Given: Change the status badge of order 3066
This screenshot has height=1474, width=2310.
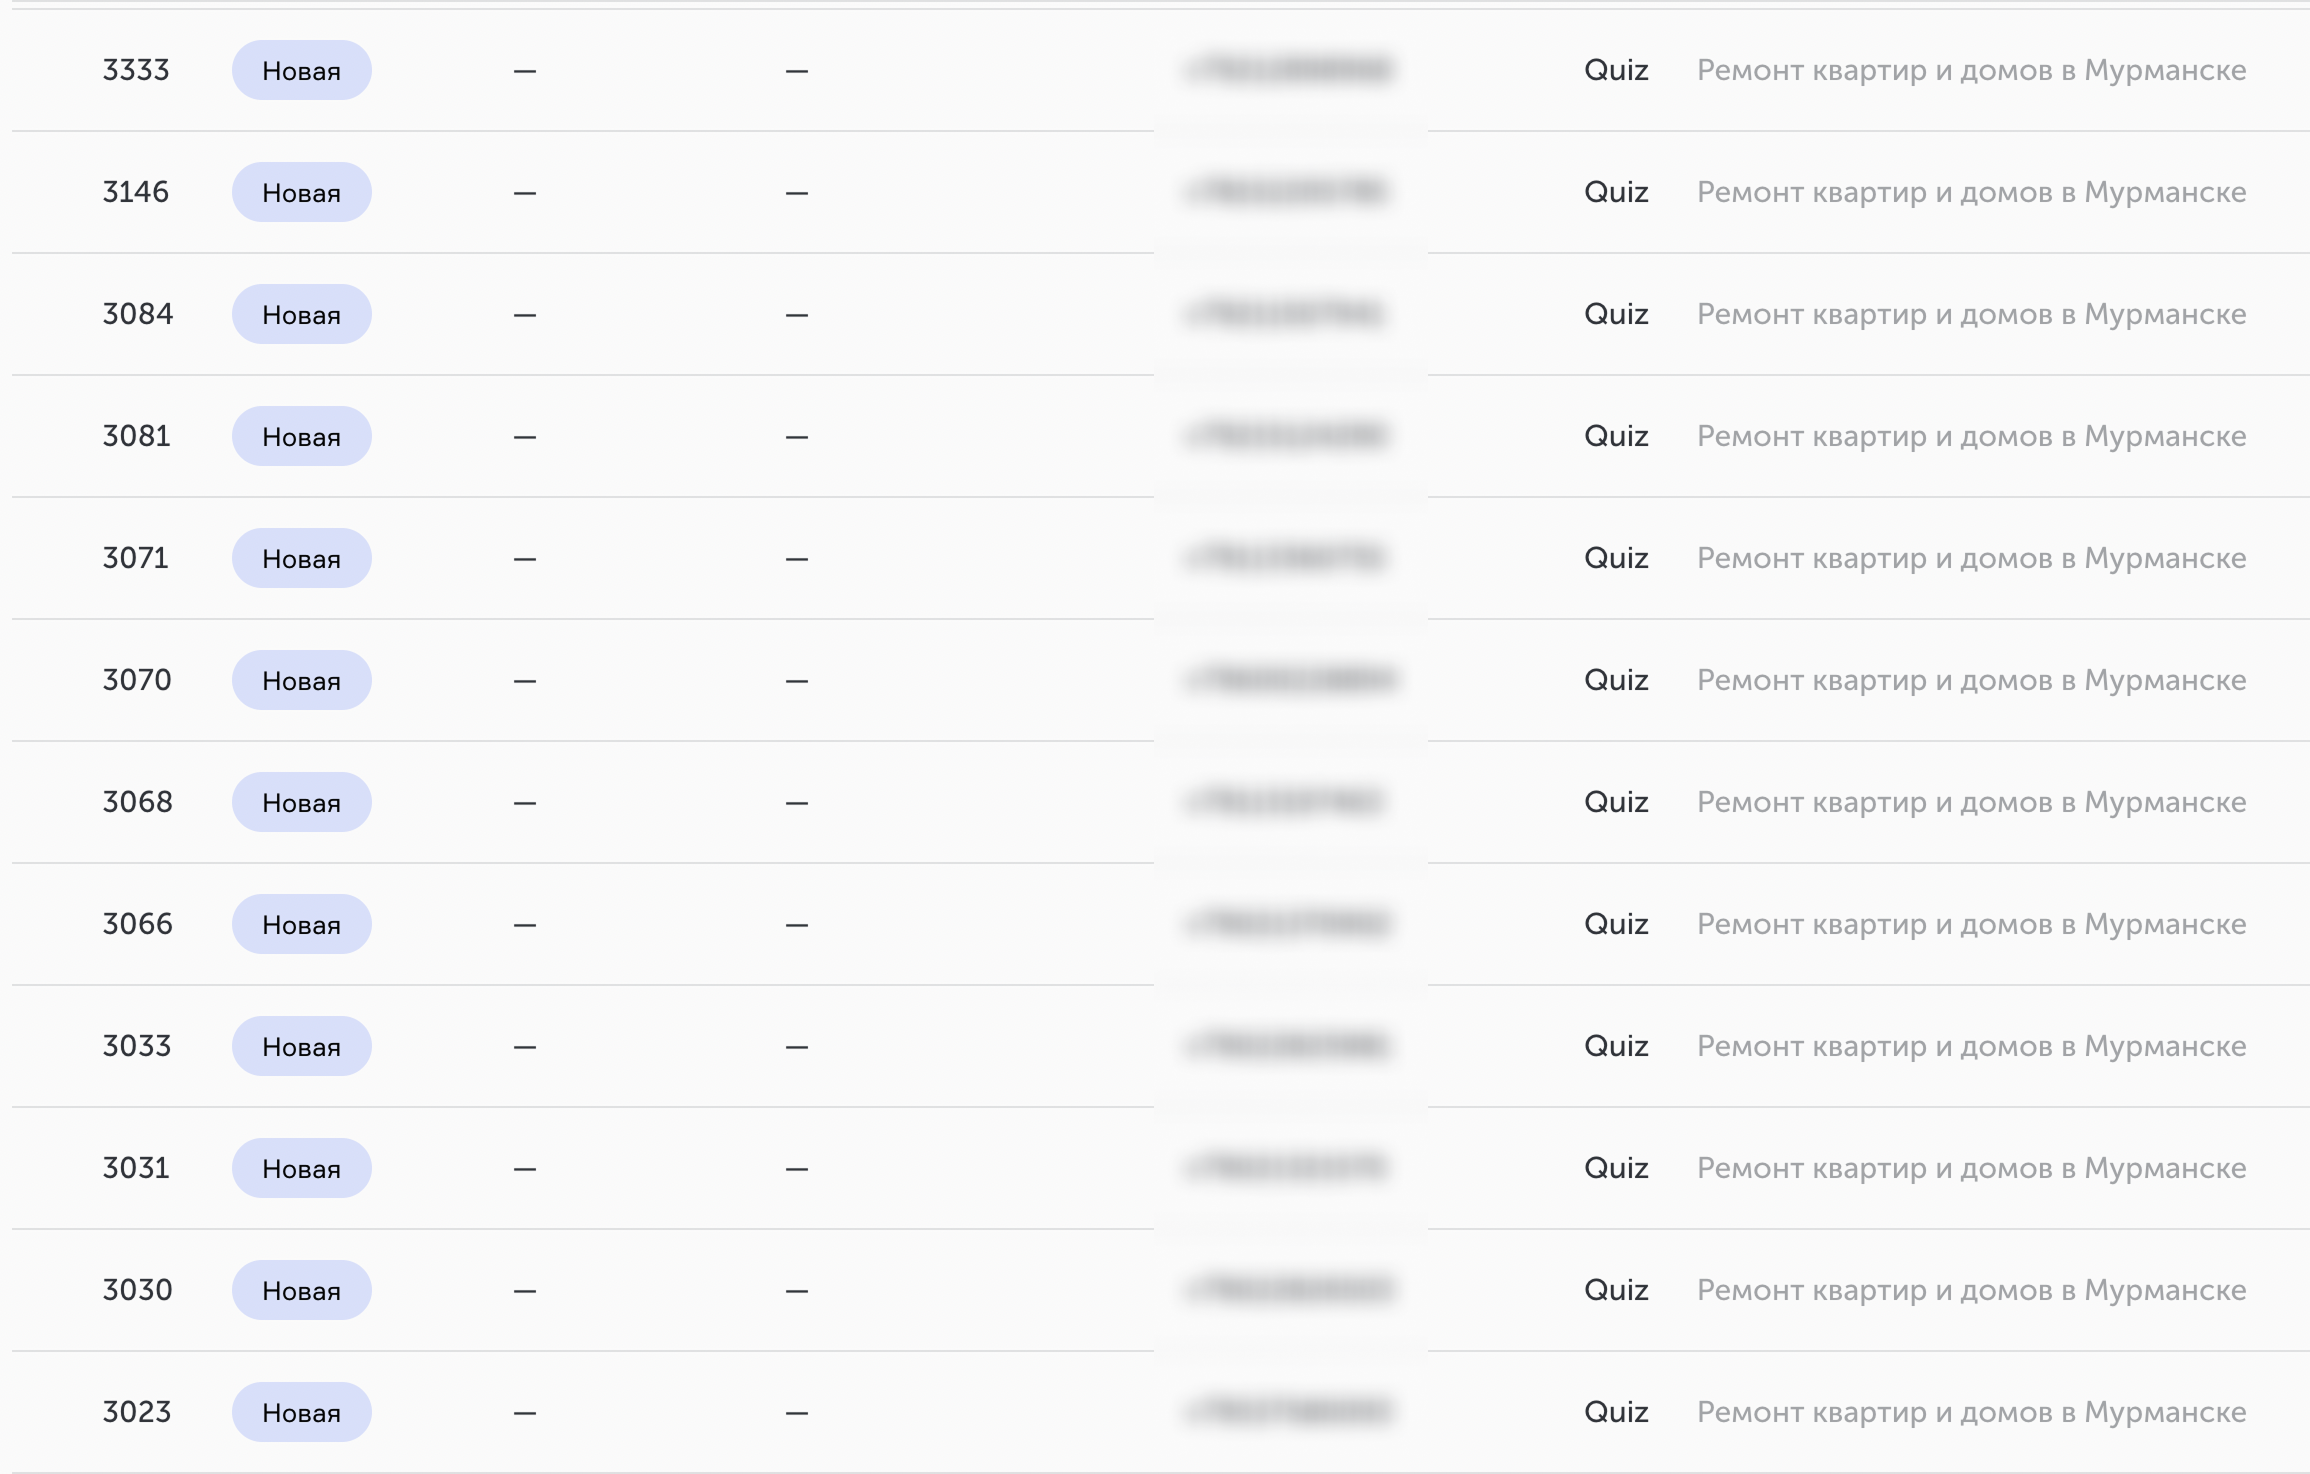Looking at the screenshot, I should pyautogui.click(x=301, y=924).
